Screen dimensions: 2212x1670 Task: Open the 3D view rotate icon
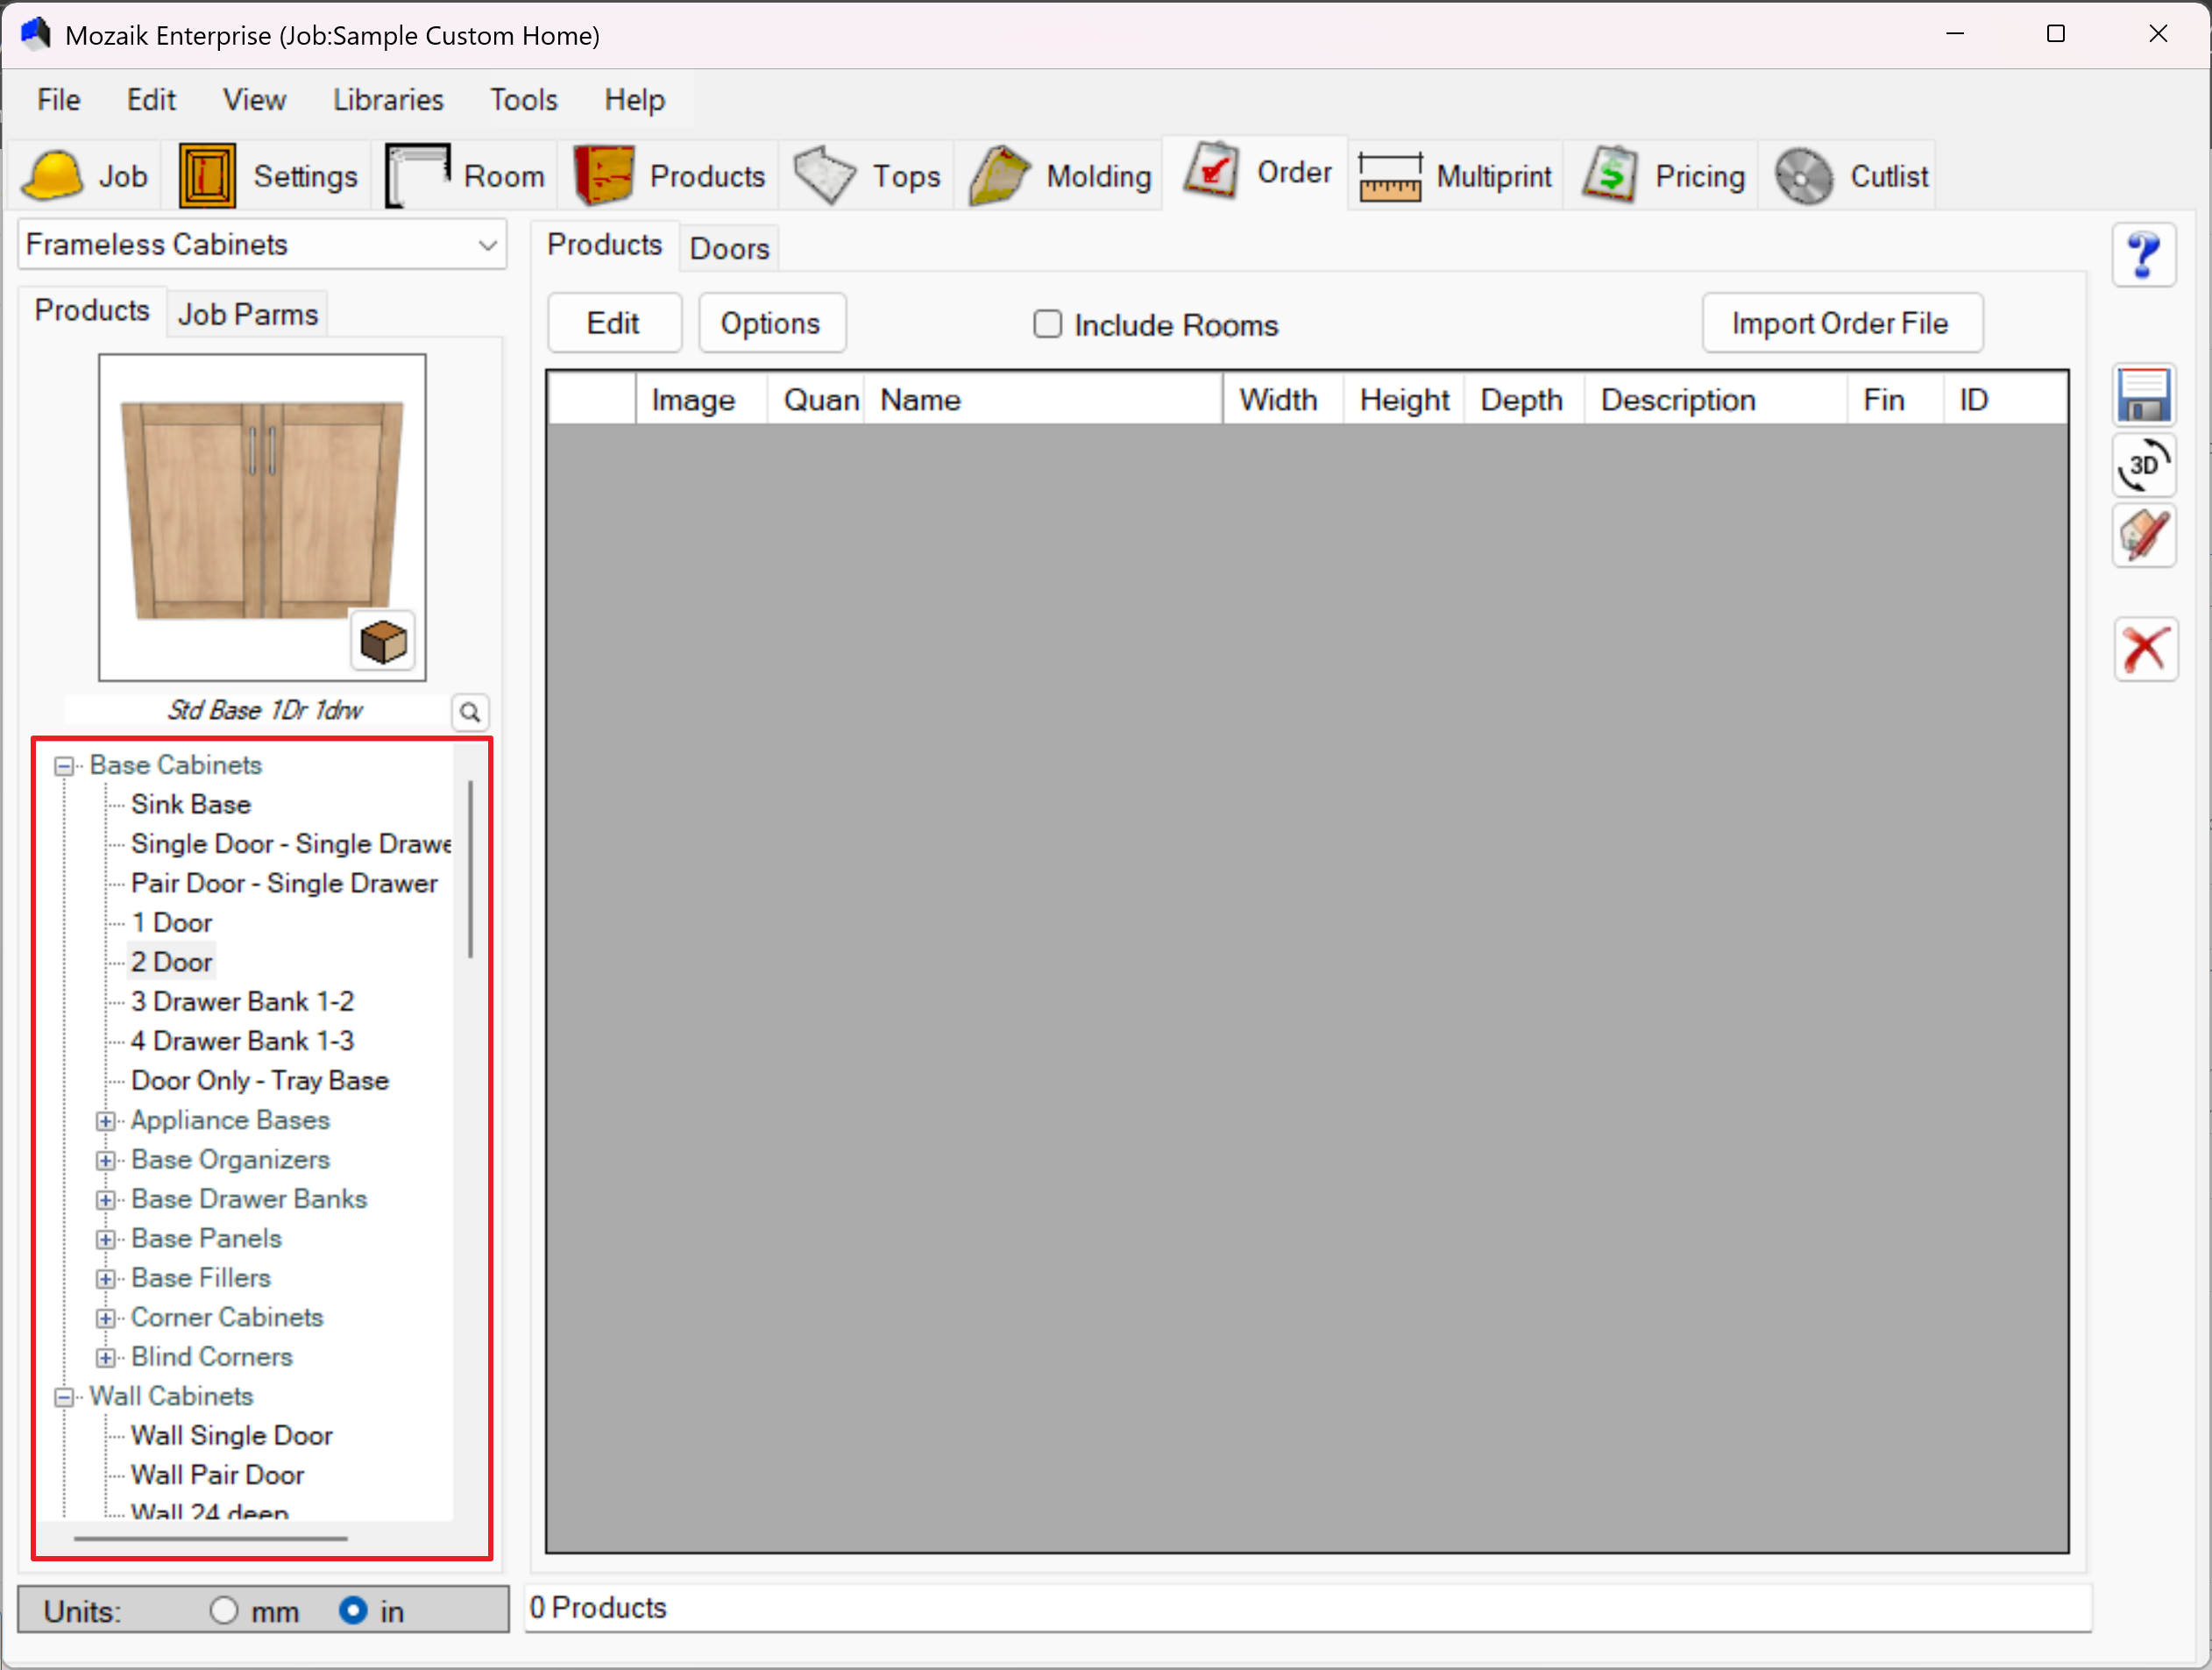2143,466
